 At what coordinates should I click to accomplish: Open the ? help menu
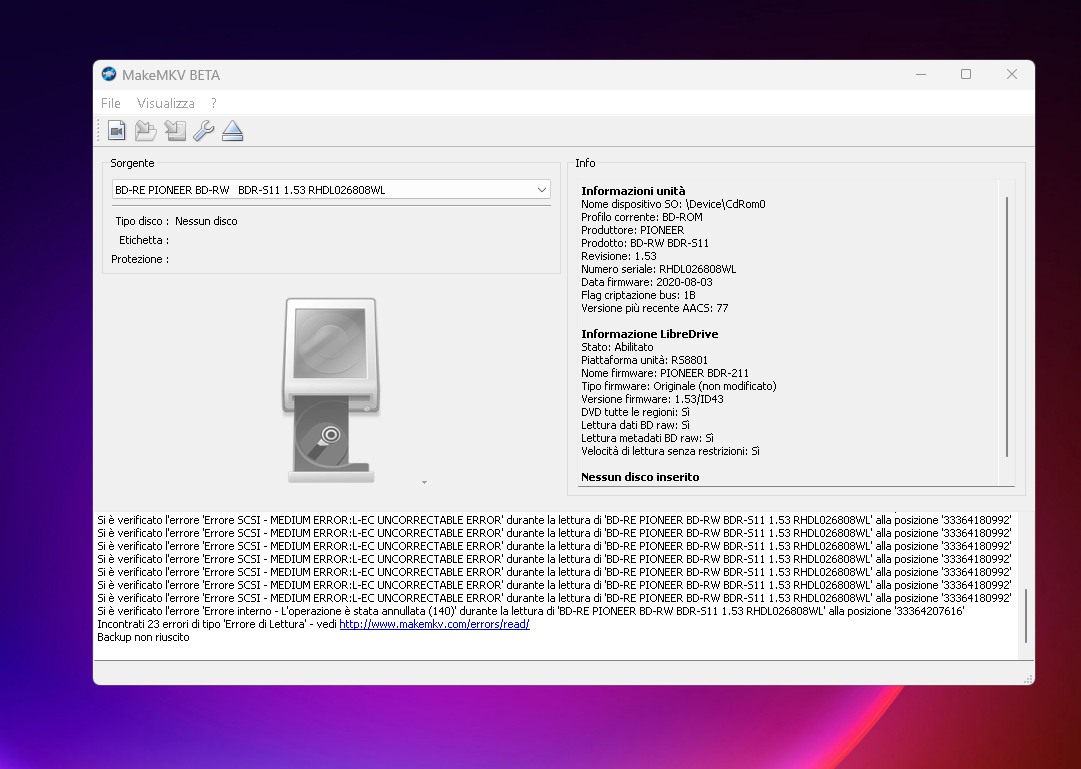[214, 103]
